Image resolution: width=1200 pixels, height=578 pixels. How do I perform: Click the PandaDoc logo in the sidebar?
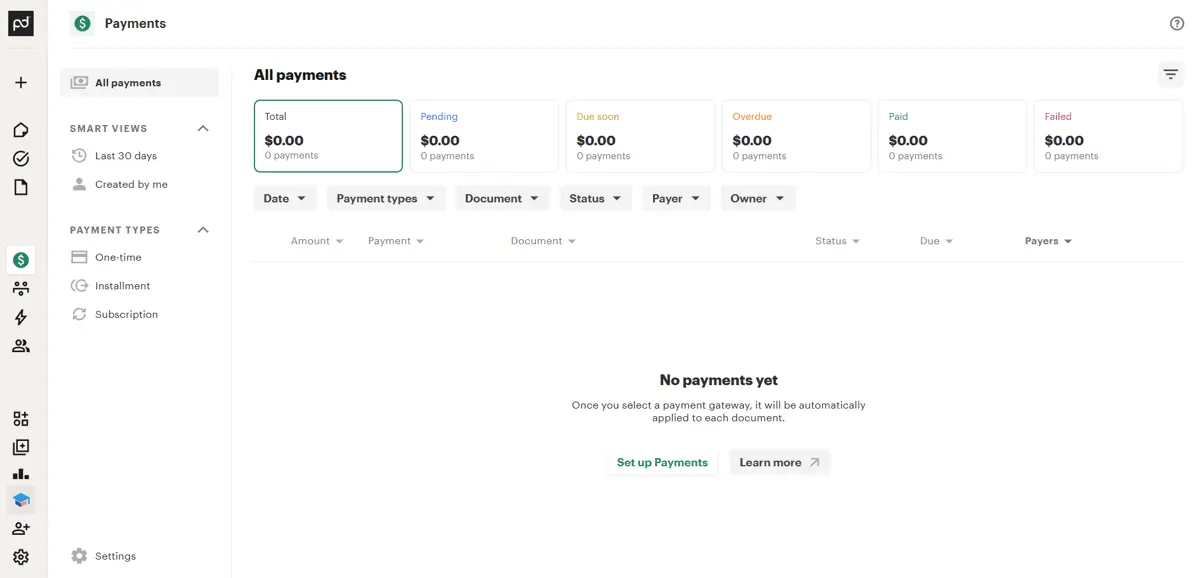[21, 23]
